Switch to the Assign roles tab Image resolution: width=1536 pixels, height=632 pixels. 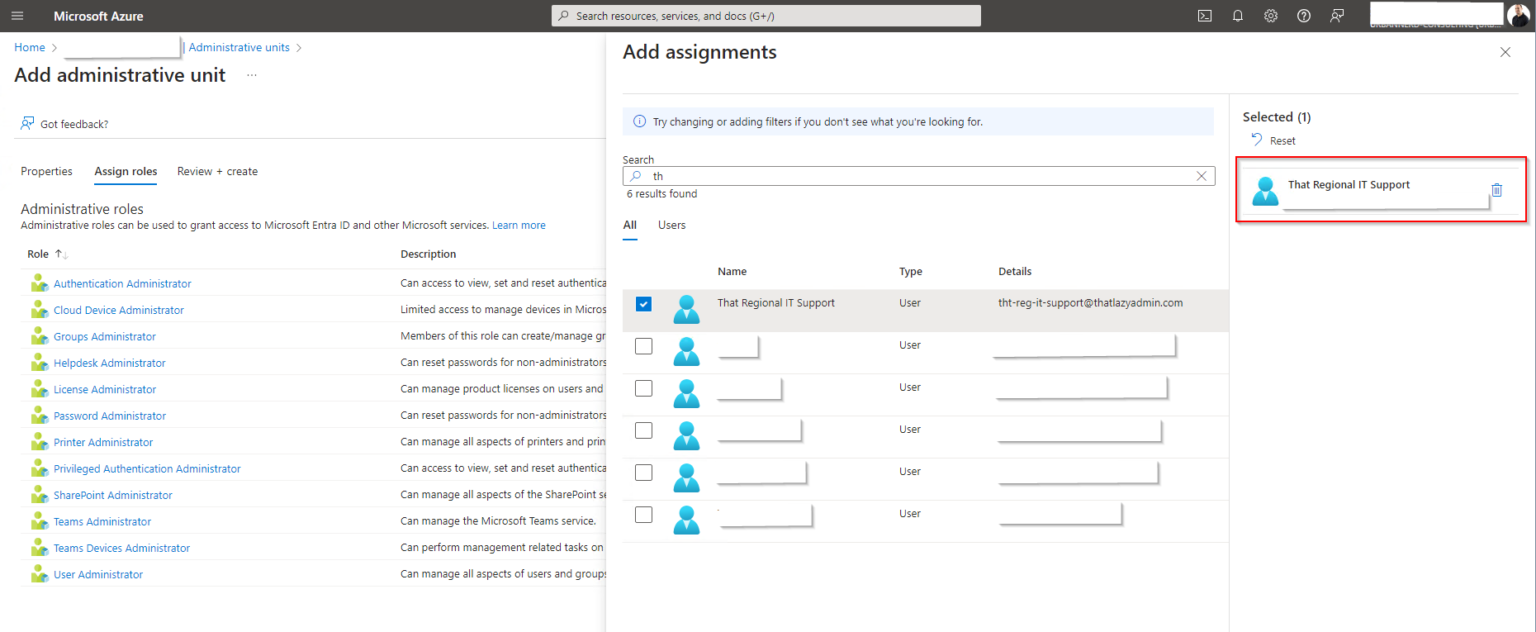[x=126, y=171]
